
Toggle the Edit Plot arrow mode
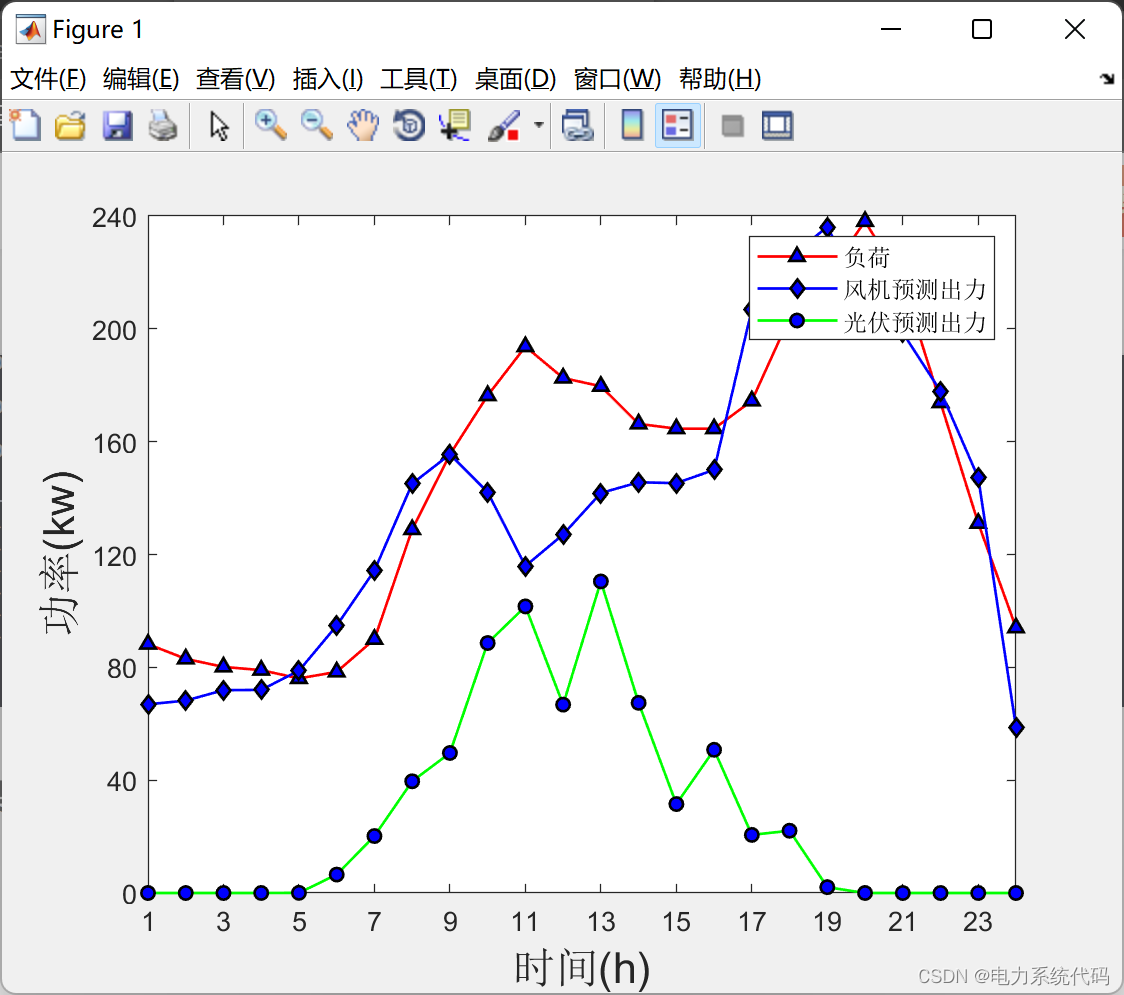point(219,126)
